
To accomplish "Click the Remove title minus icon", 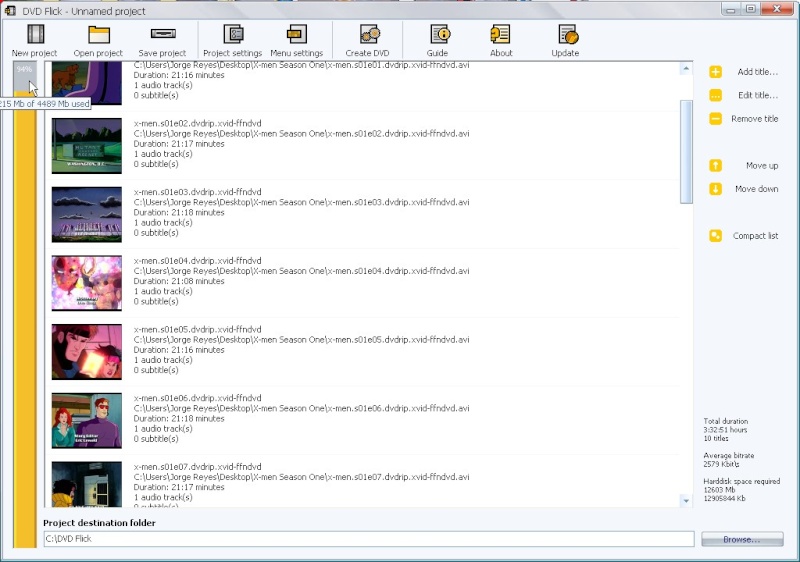I will [x=715, y=119].
